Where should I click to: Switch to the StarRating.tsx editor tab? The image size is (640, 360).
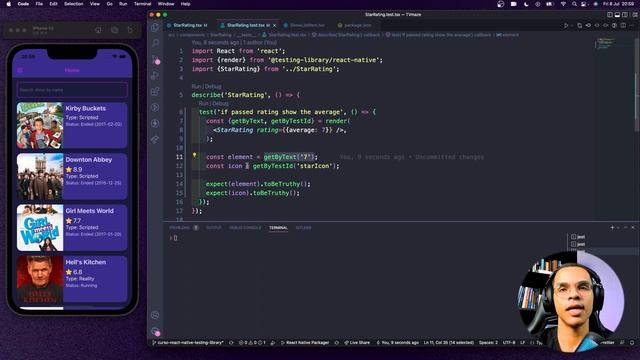click(x=188, y=25)
